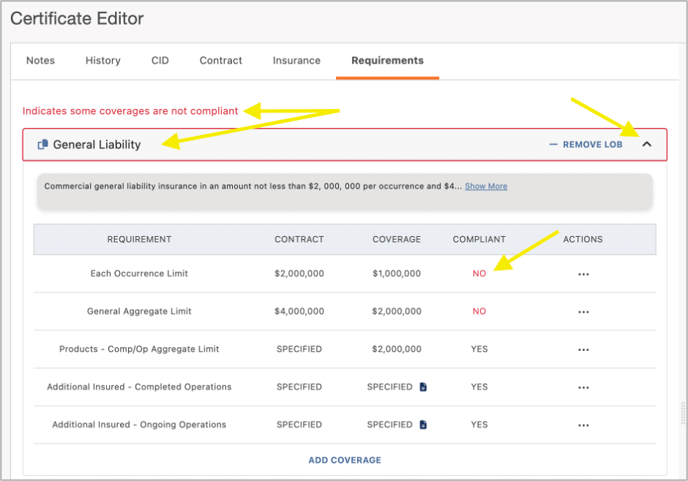Open document icon for Additional Insured Completed Operations
The width and height of the screenshot is (688, 481).
click(423, 387)
